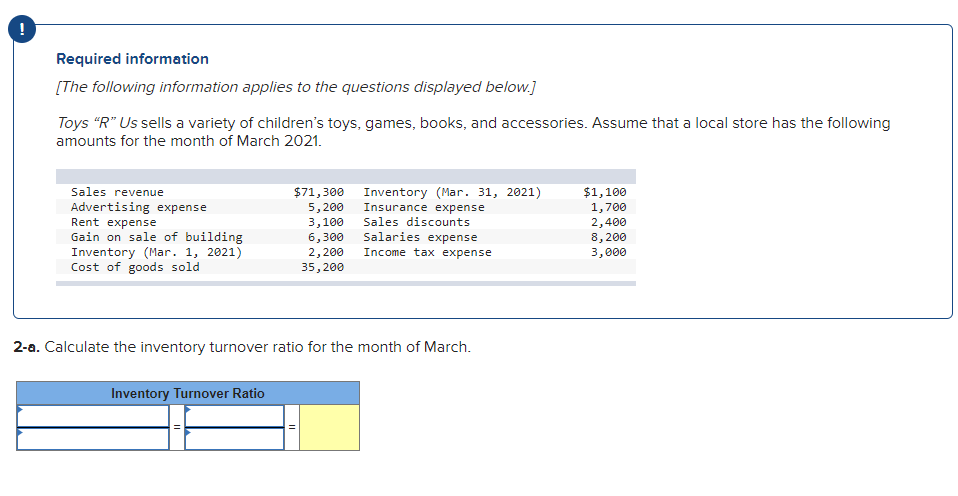This screenshot has height=496, width=958.
Task: Click the Inventory Turnover Ratio header
Action: tap(188, 393)
